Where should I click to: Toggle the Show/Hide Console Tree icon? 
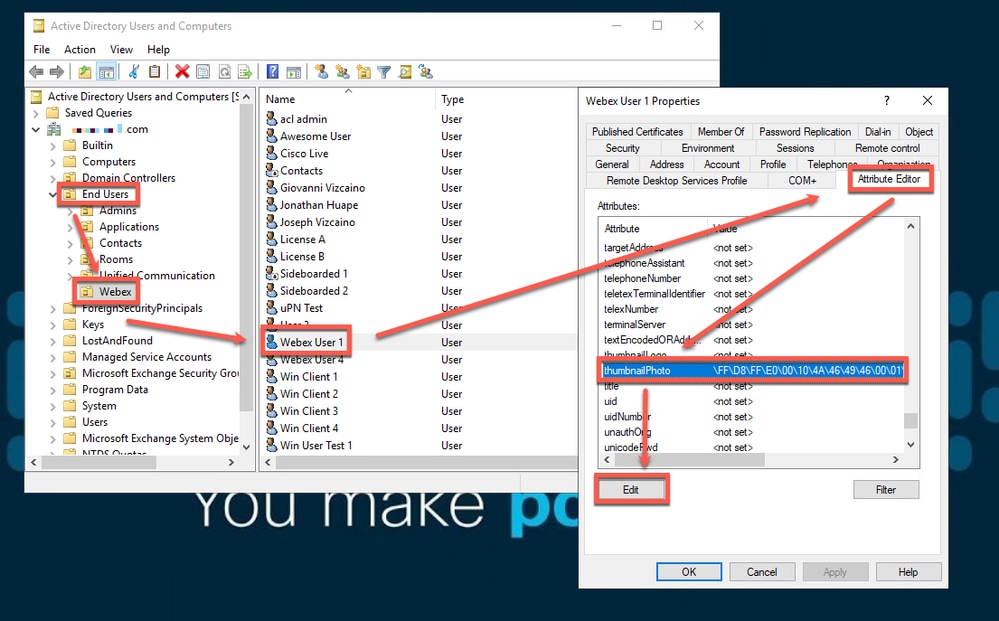click(106, 72)
